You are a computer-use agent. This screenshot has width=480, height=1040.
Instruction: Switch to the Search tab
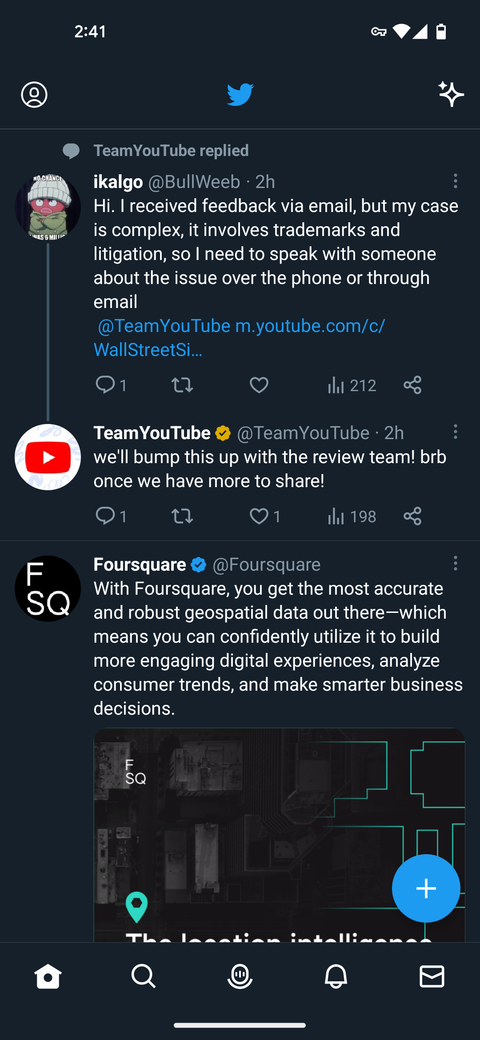(x=143, y=976)
